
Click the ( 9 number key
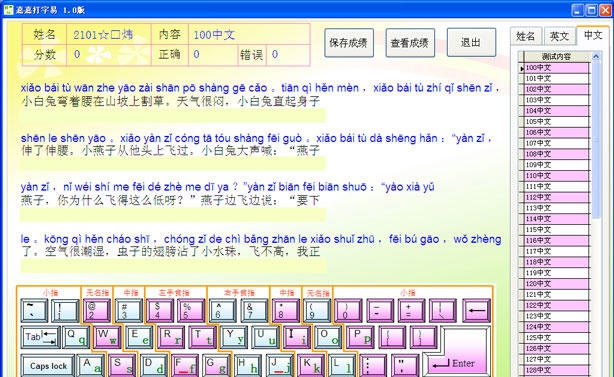point(317,311)
